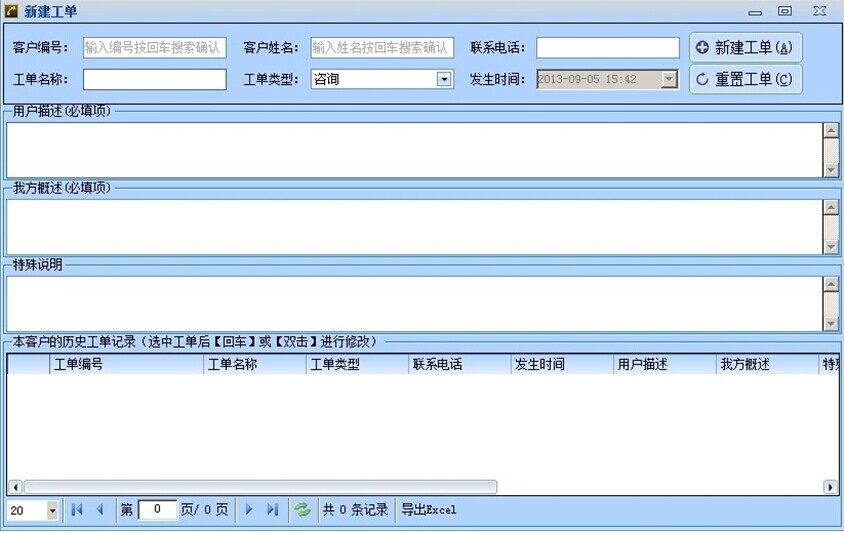Screen dimensions: 844x533
Task: Click the 重置工单(C) button
Action: coord(745,79)
